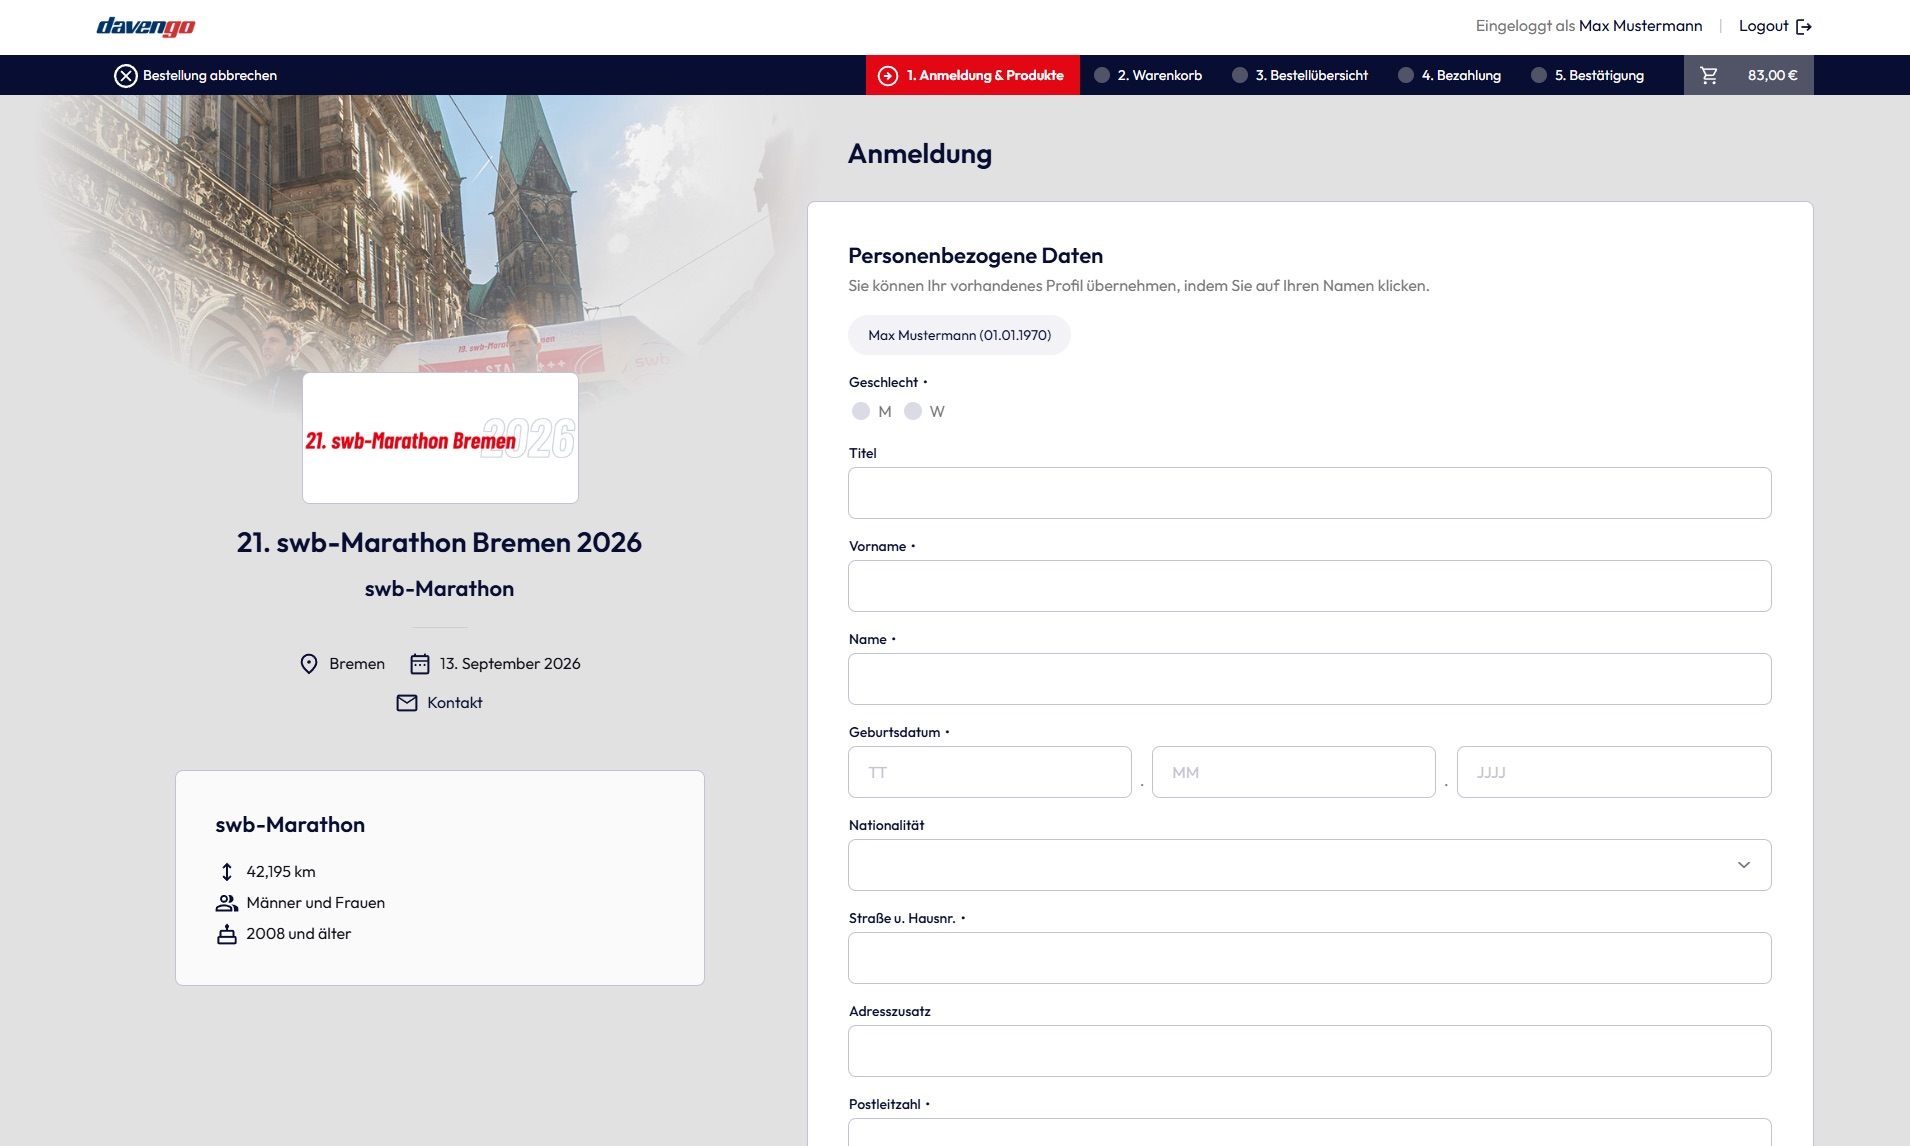Select gender M radio button
This screenshot has width=1910, height=1146.
[x=861, y=411]
